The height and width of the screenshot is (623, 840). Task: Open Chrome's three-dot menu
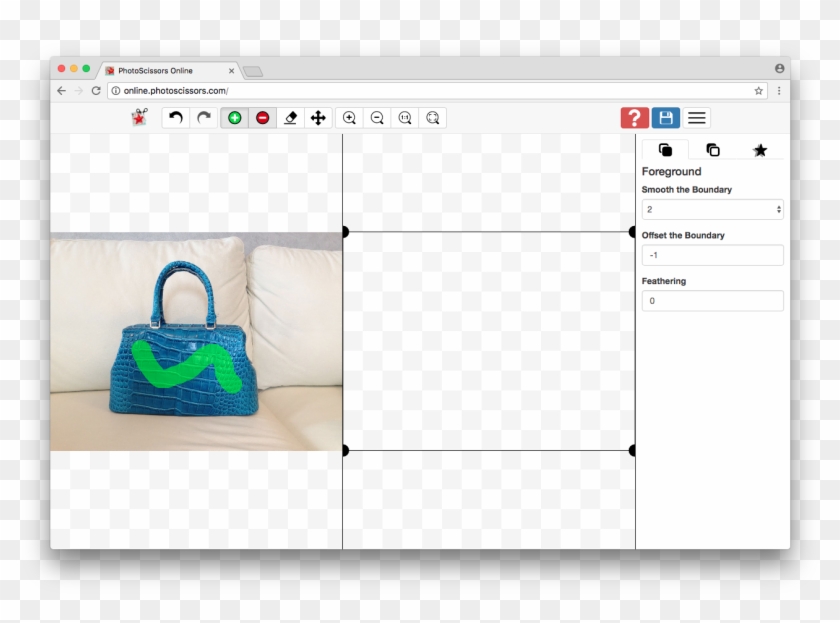click(779, 90)
